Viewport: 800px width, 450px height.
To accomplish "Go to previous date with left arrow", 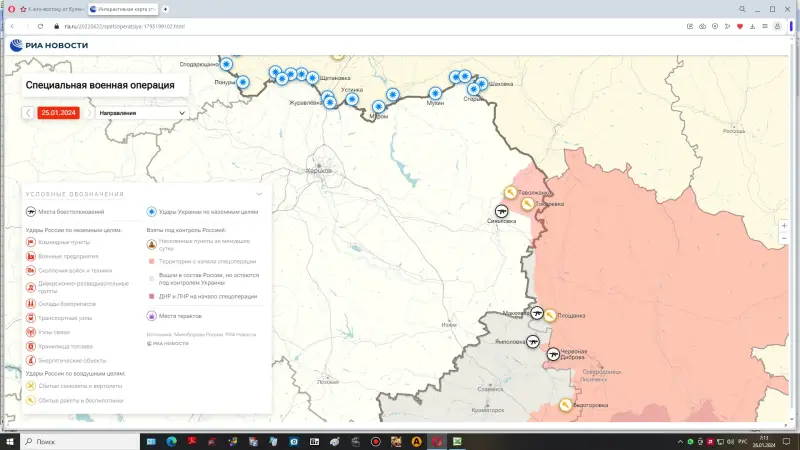I will click(28, 113).
